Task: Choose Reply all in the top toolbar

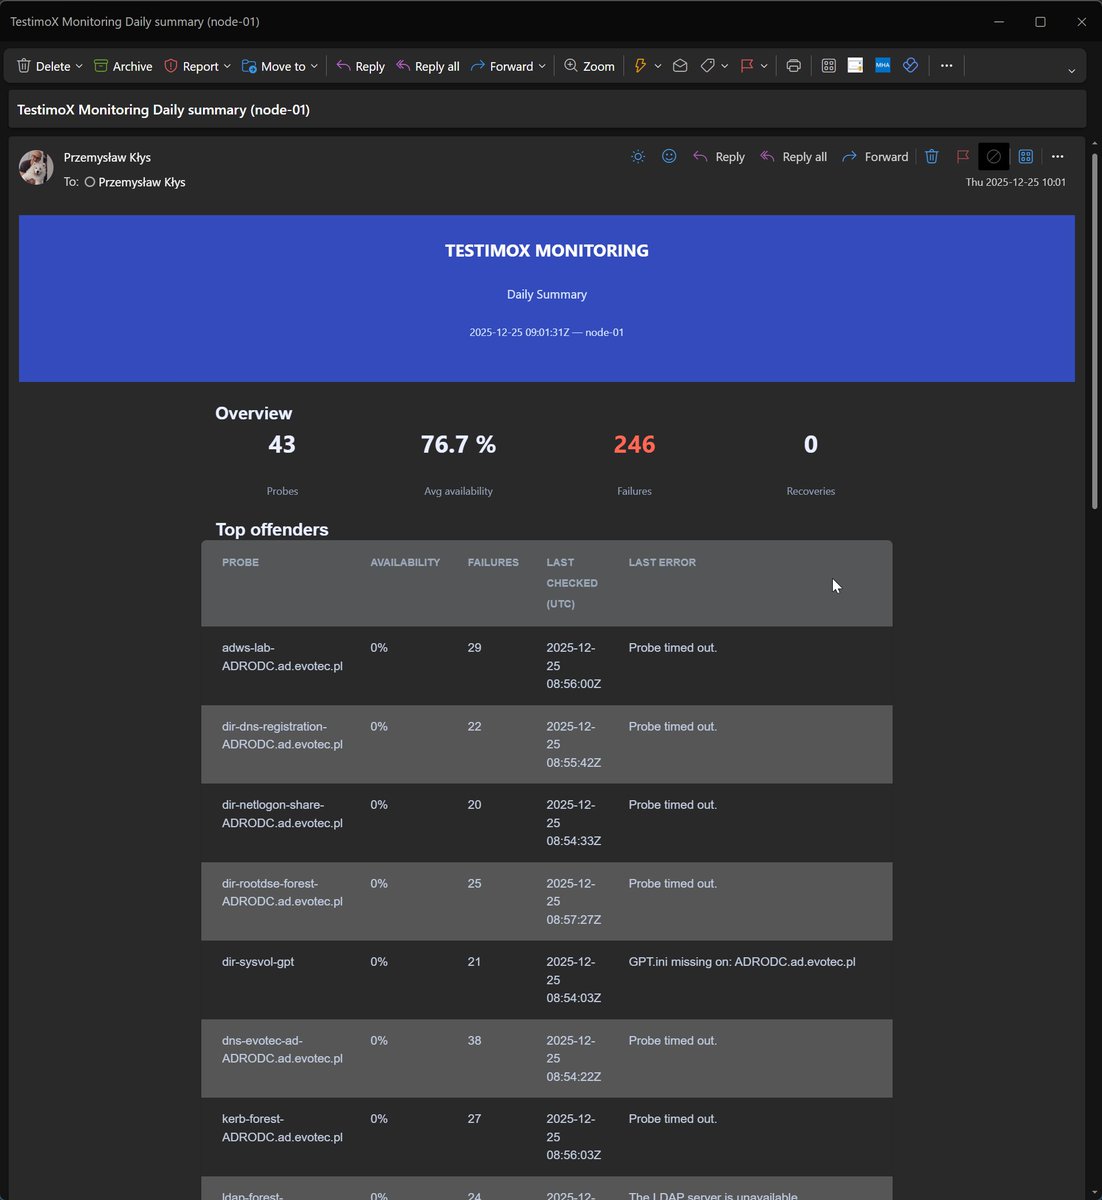Action: coord(428,66)
